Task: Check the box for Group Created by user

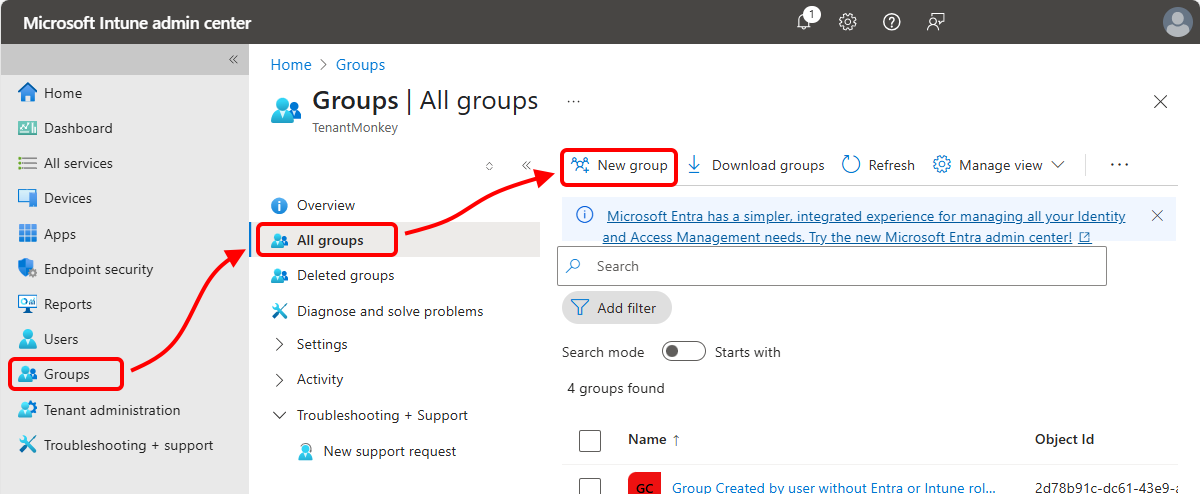Action: (590, 487)
